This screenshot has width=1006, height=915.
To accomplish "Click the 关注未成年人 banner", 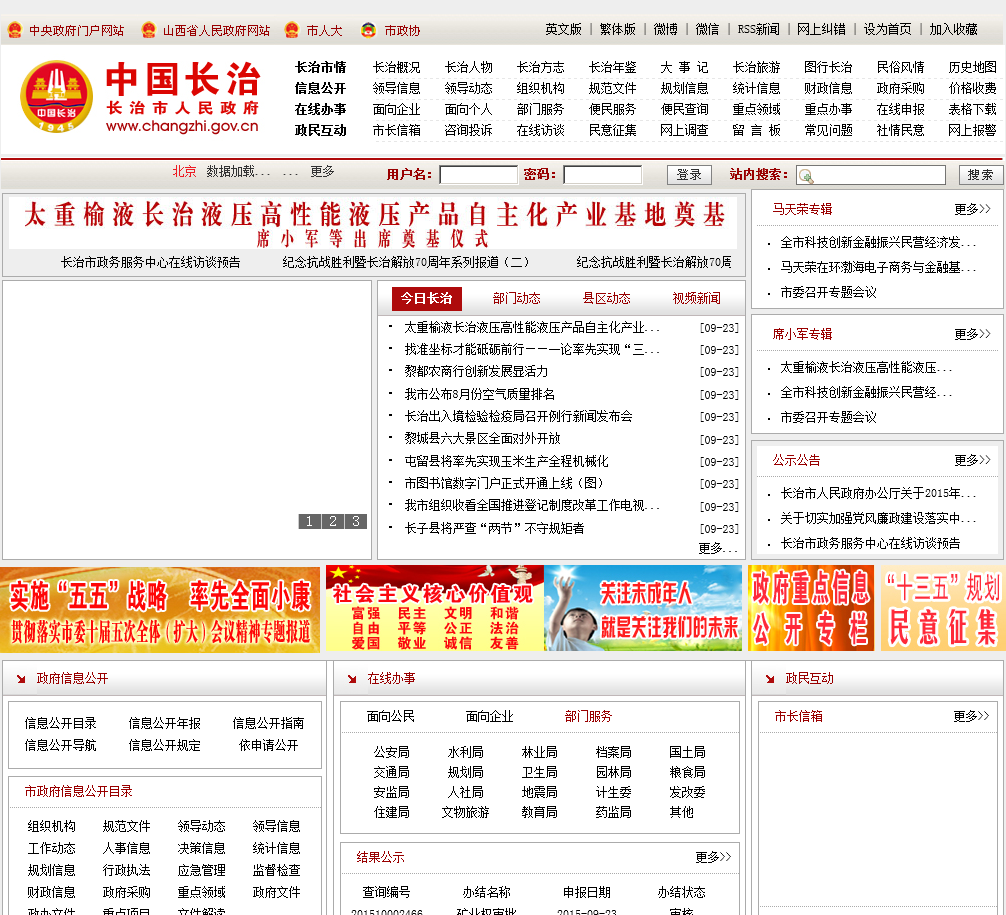I will (x=643, y=609).
